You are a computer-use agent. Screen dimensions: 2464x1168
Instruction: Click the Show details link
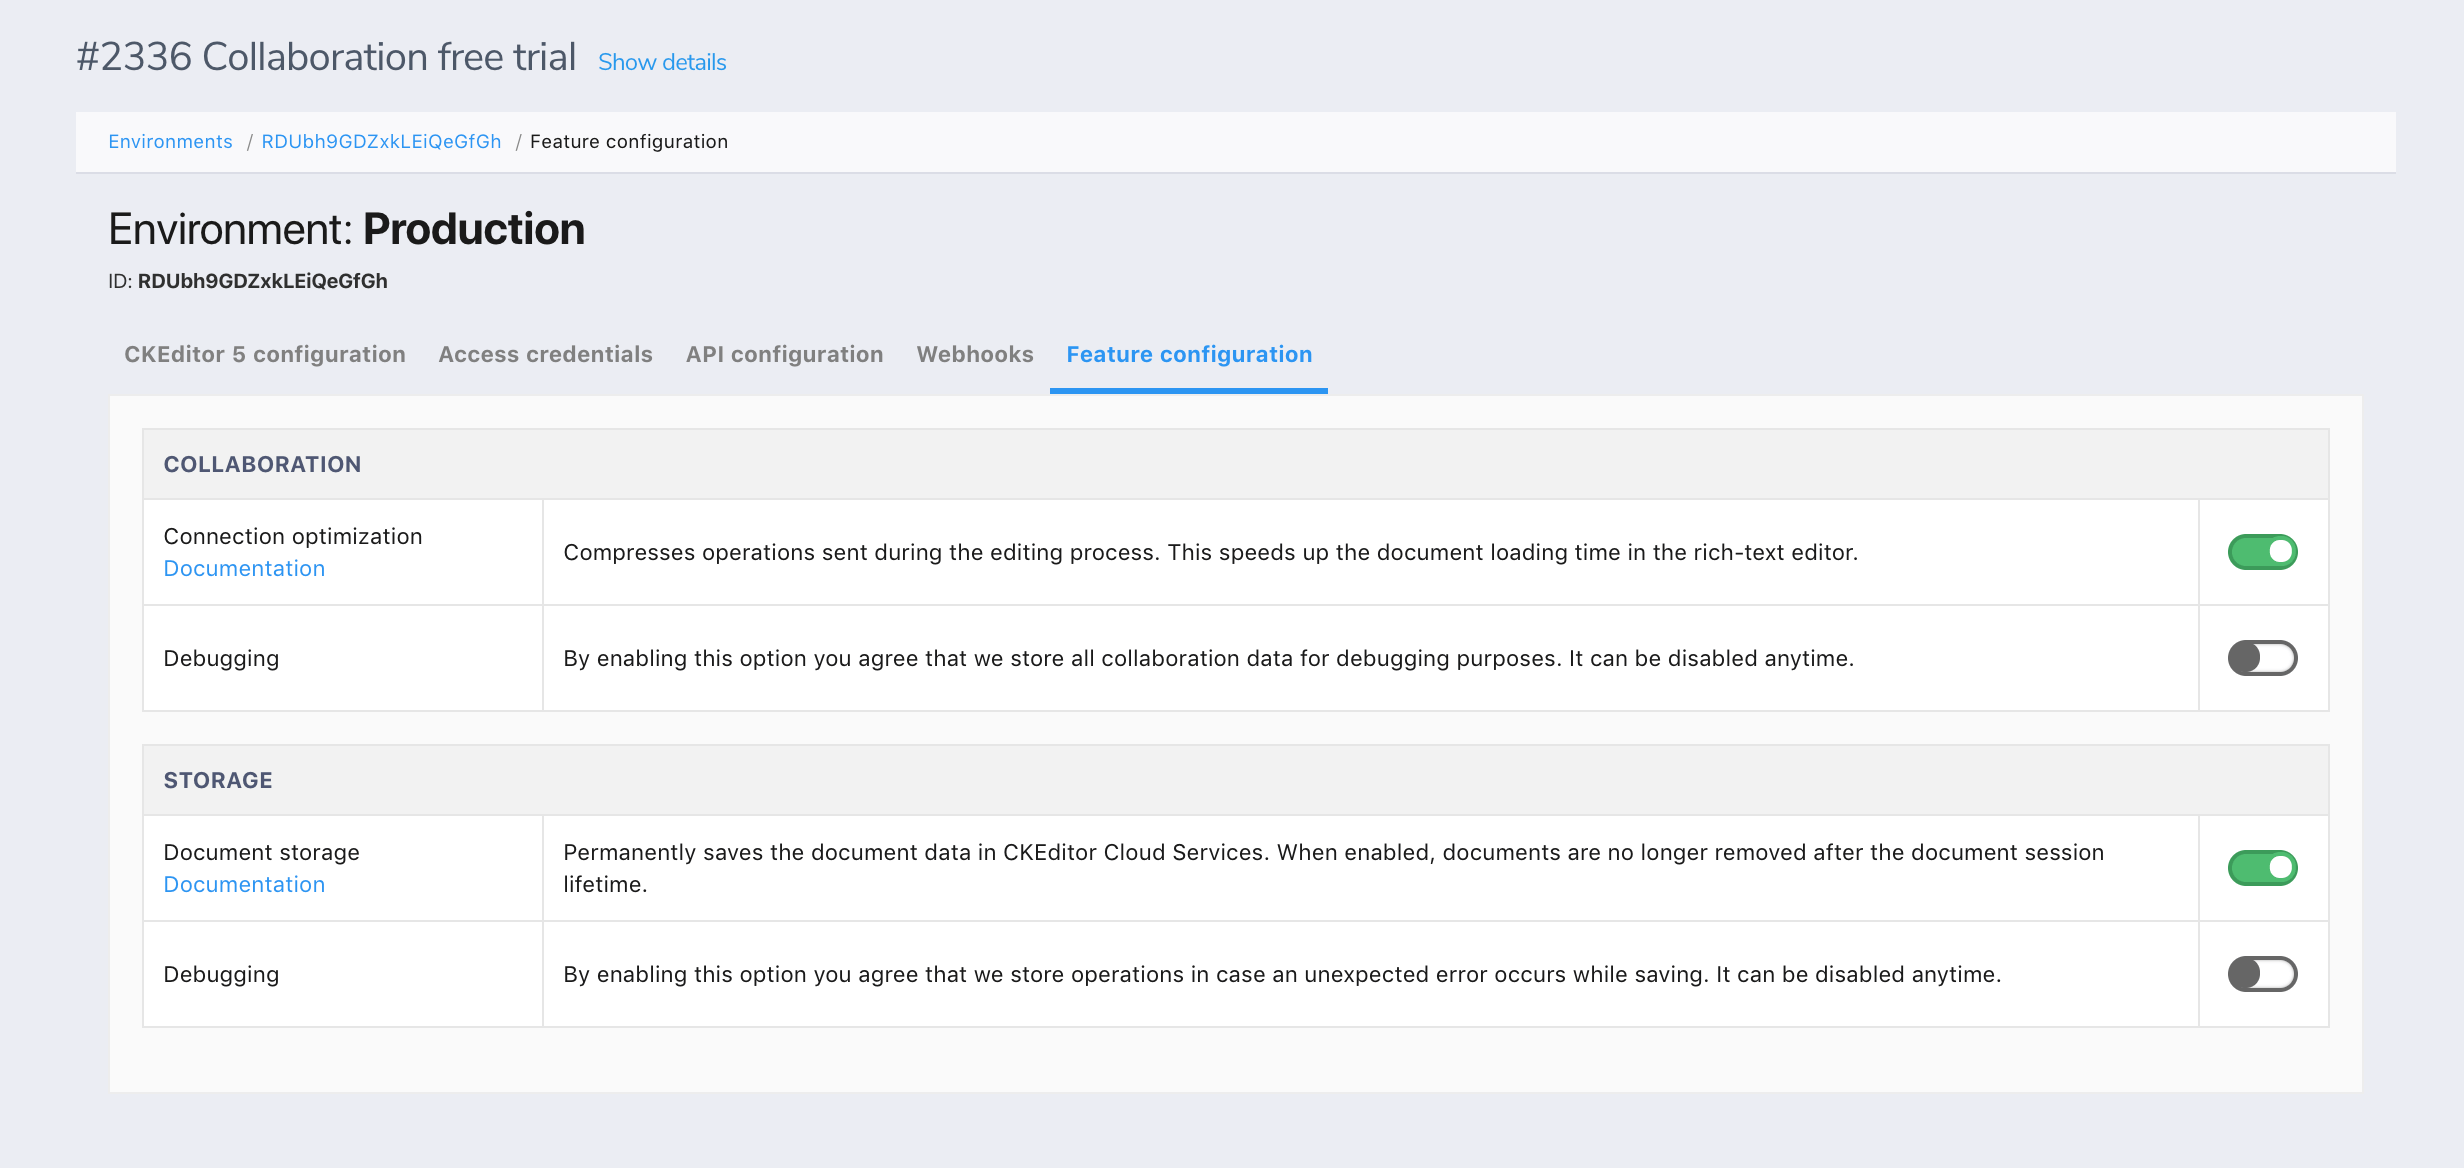pyautogui.click(x=661, y=62)
